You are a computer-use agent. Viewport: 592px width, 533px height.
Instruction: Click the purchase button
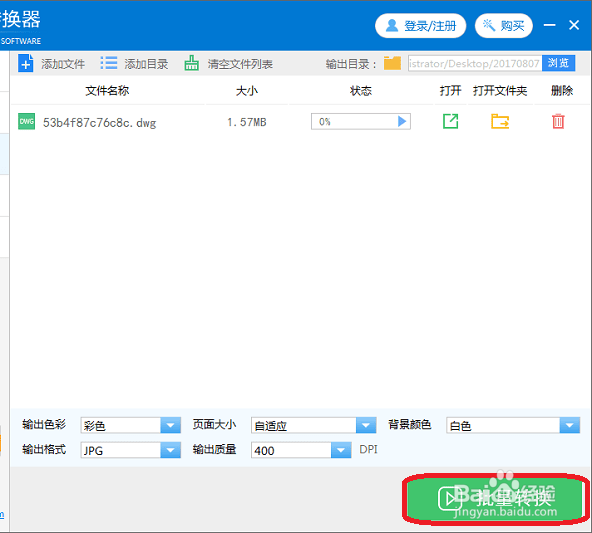coord(504,26)
